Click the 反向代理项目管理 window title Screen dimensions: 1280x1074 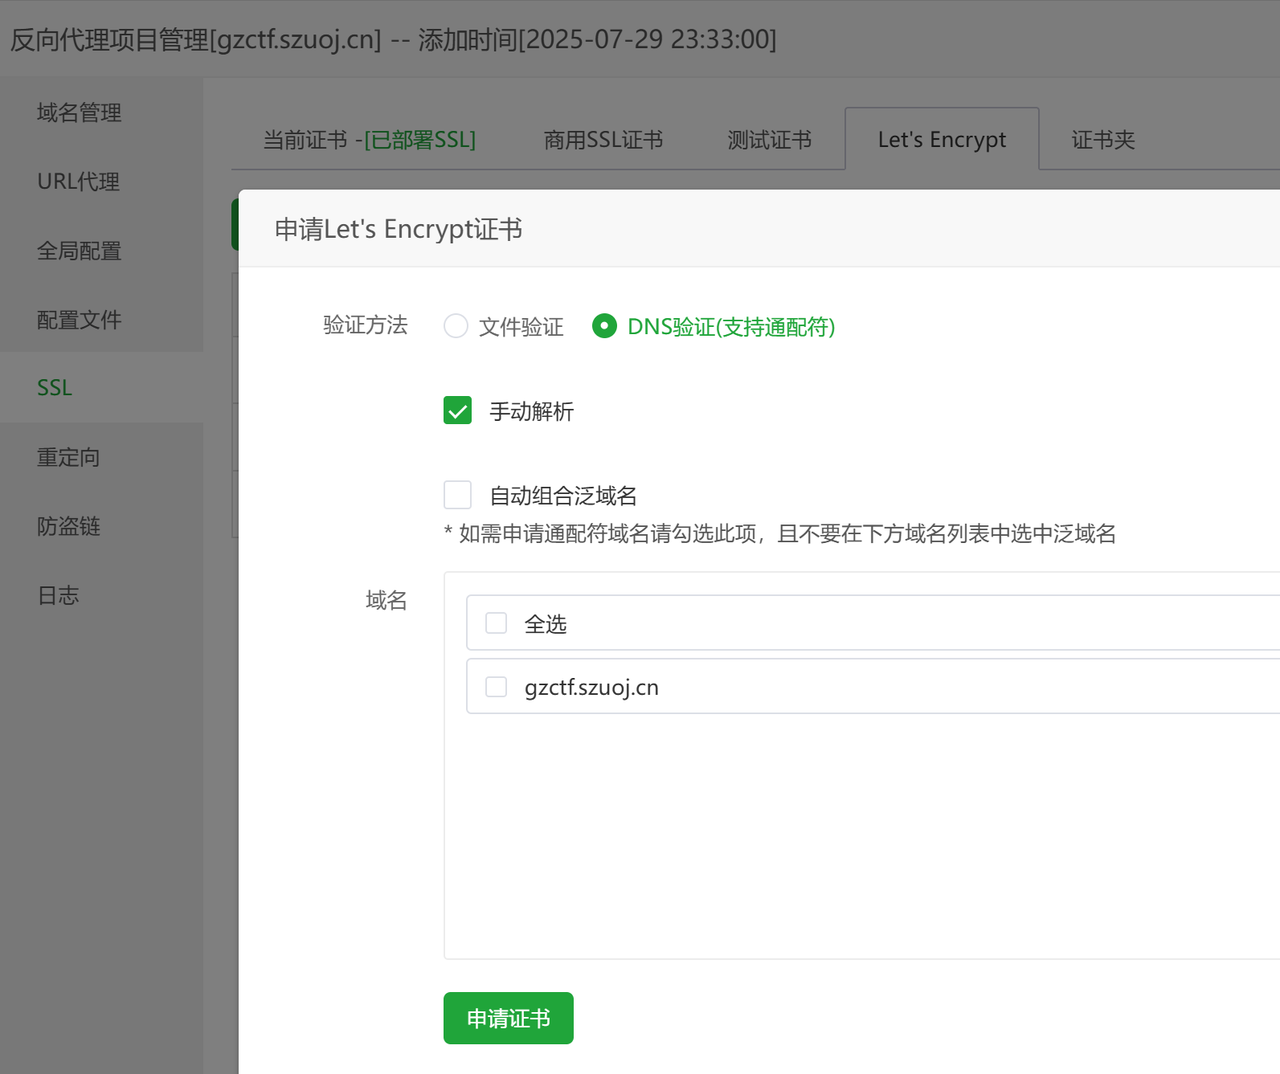click(393, 40)
